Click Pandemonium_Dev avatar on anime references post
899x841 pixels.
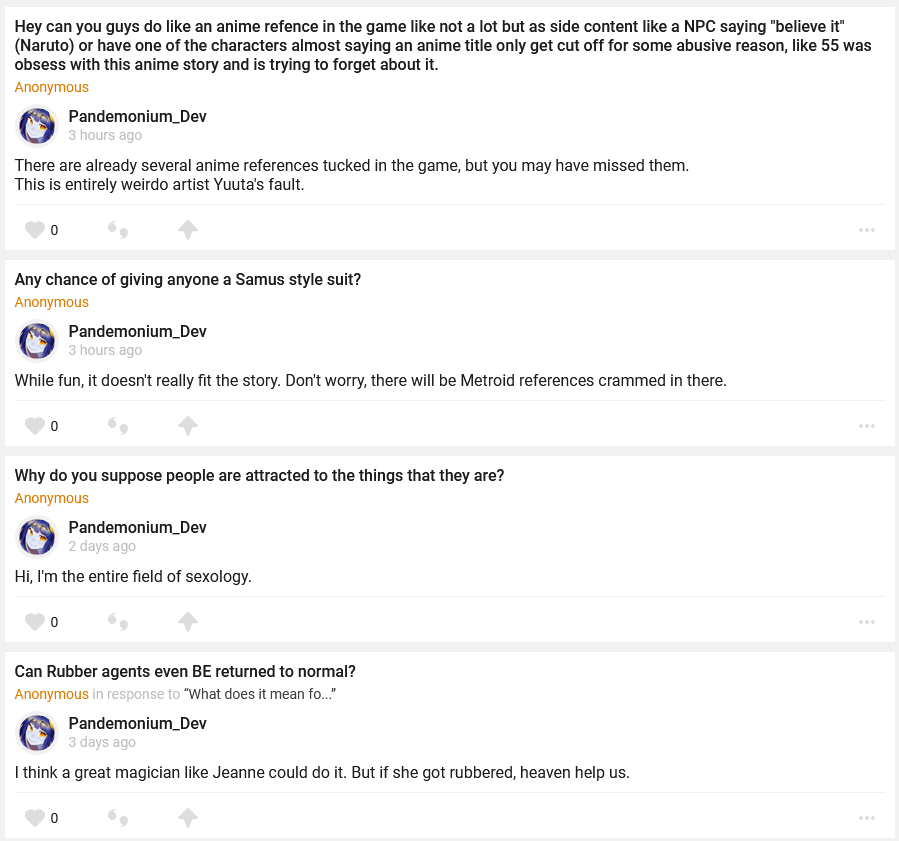click(x=37, y=126)
